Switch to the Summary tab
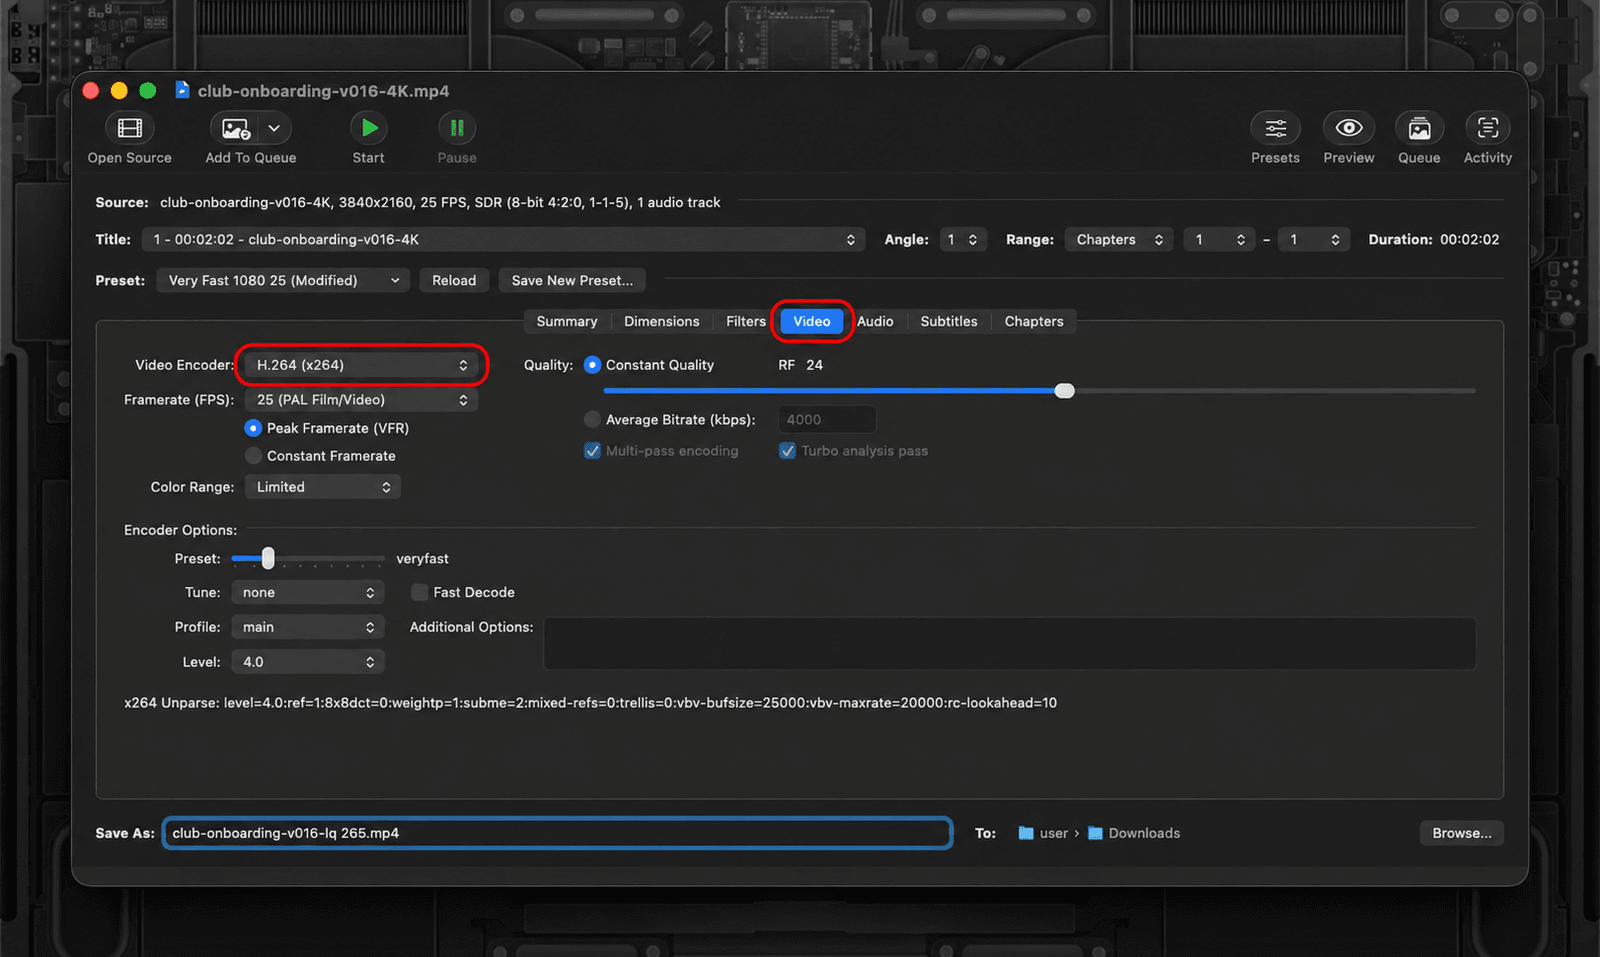Image resolution: width=1600 pixels, height=957 pixels. point(567,321)
